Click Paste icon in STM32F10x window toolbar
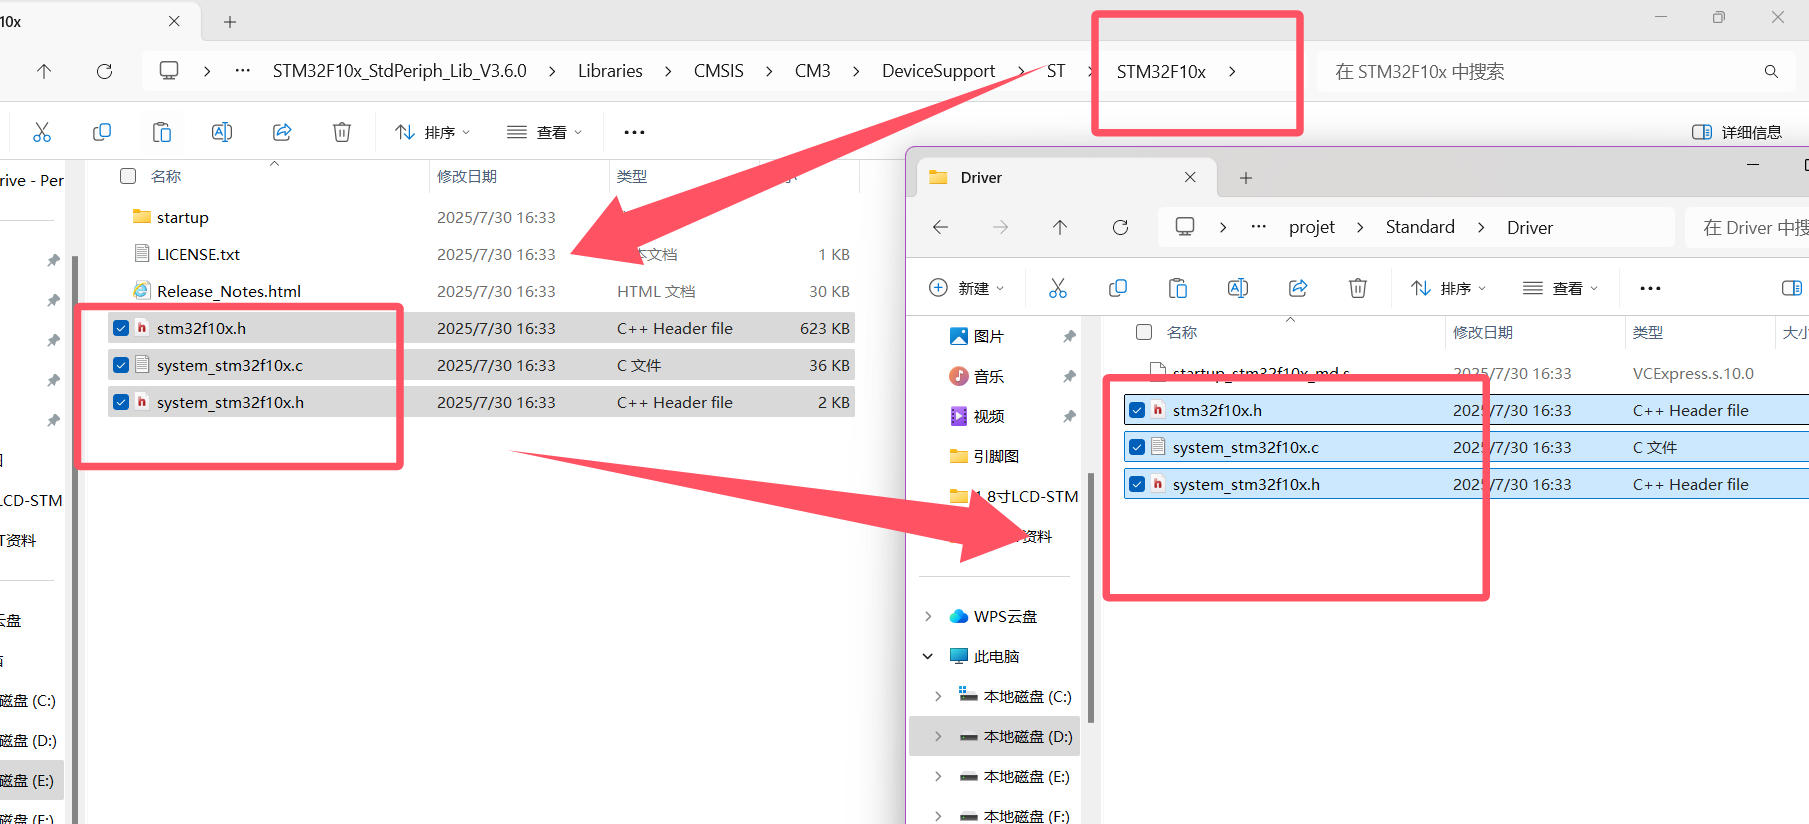 click(x=162, y=132)
